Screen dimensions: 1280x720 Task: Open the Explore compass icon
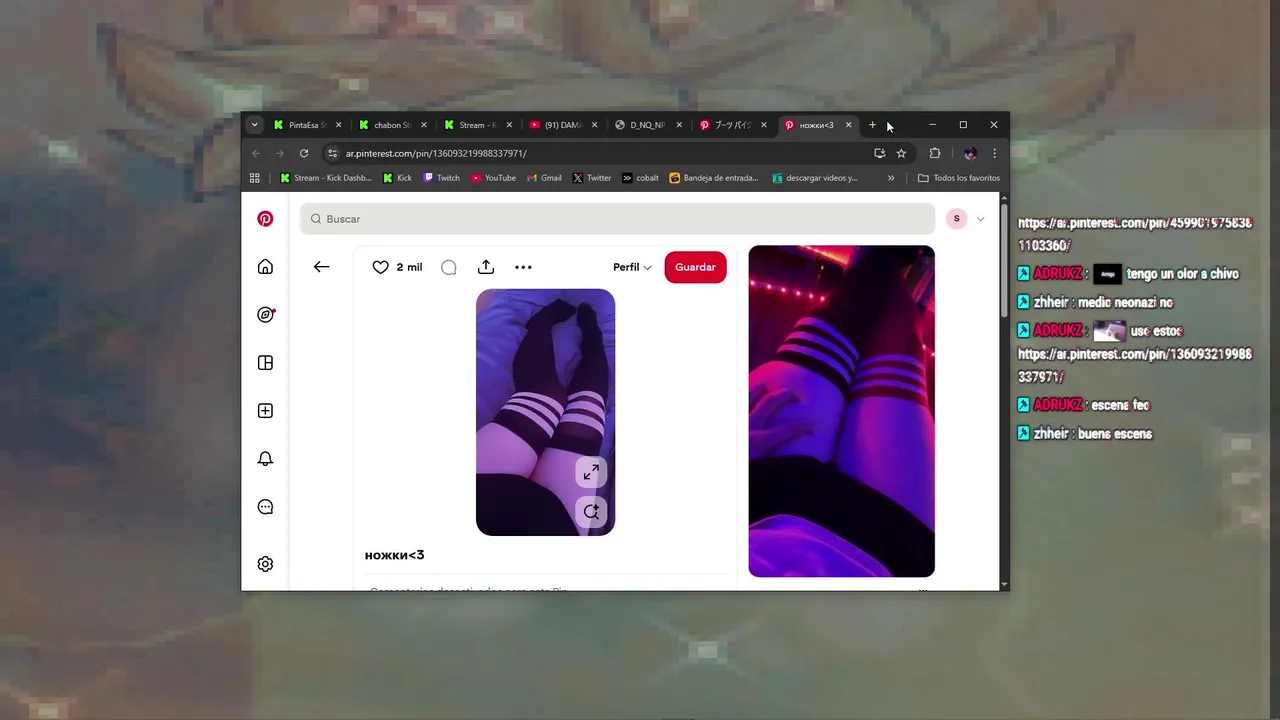[265, 315]
